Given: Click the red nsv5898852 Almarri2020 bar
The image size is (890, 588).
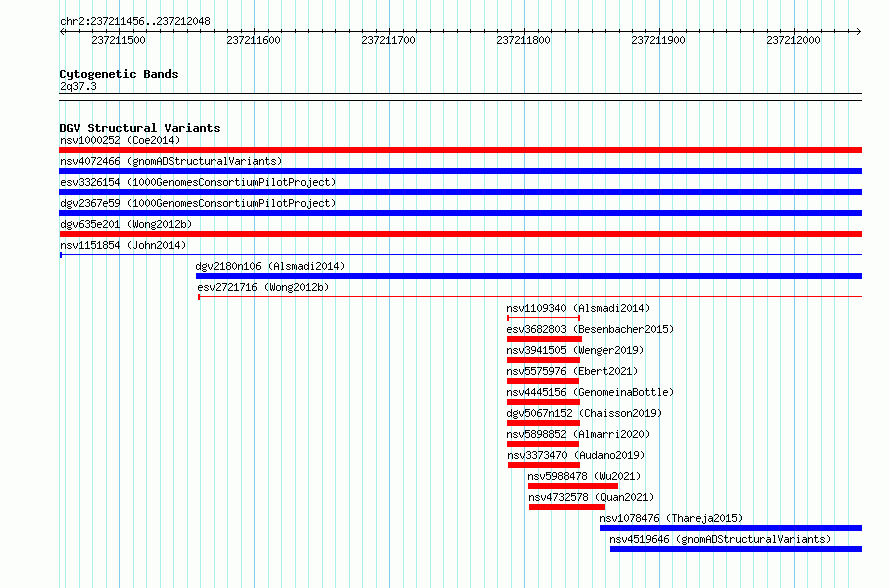Looking at the screenshot, I should [x=543, y=444].
